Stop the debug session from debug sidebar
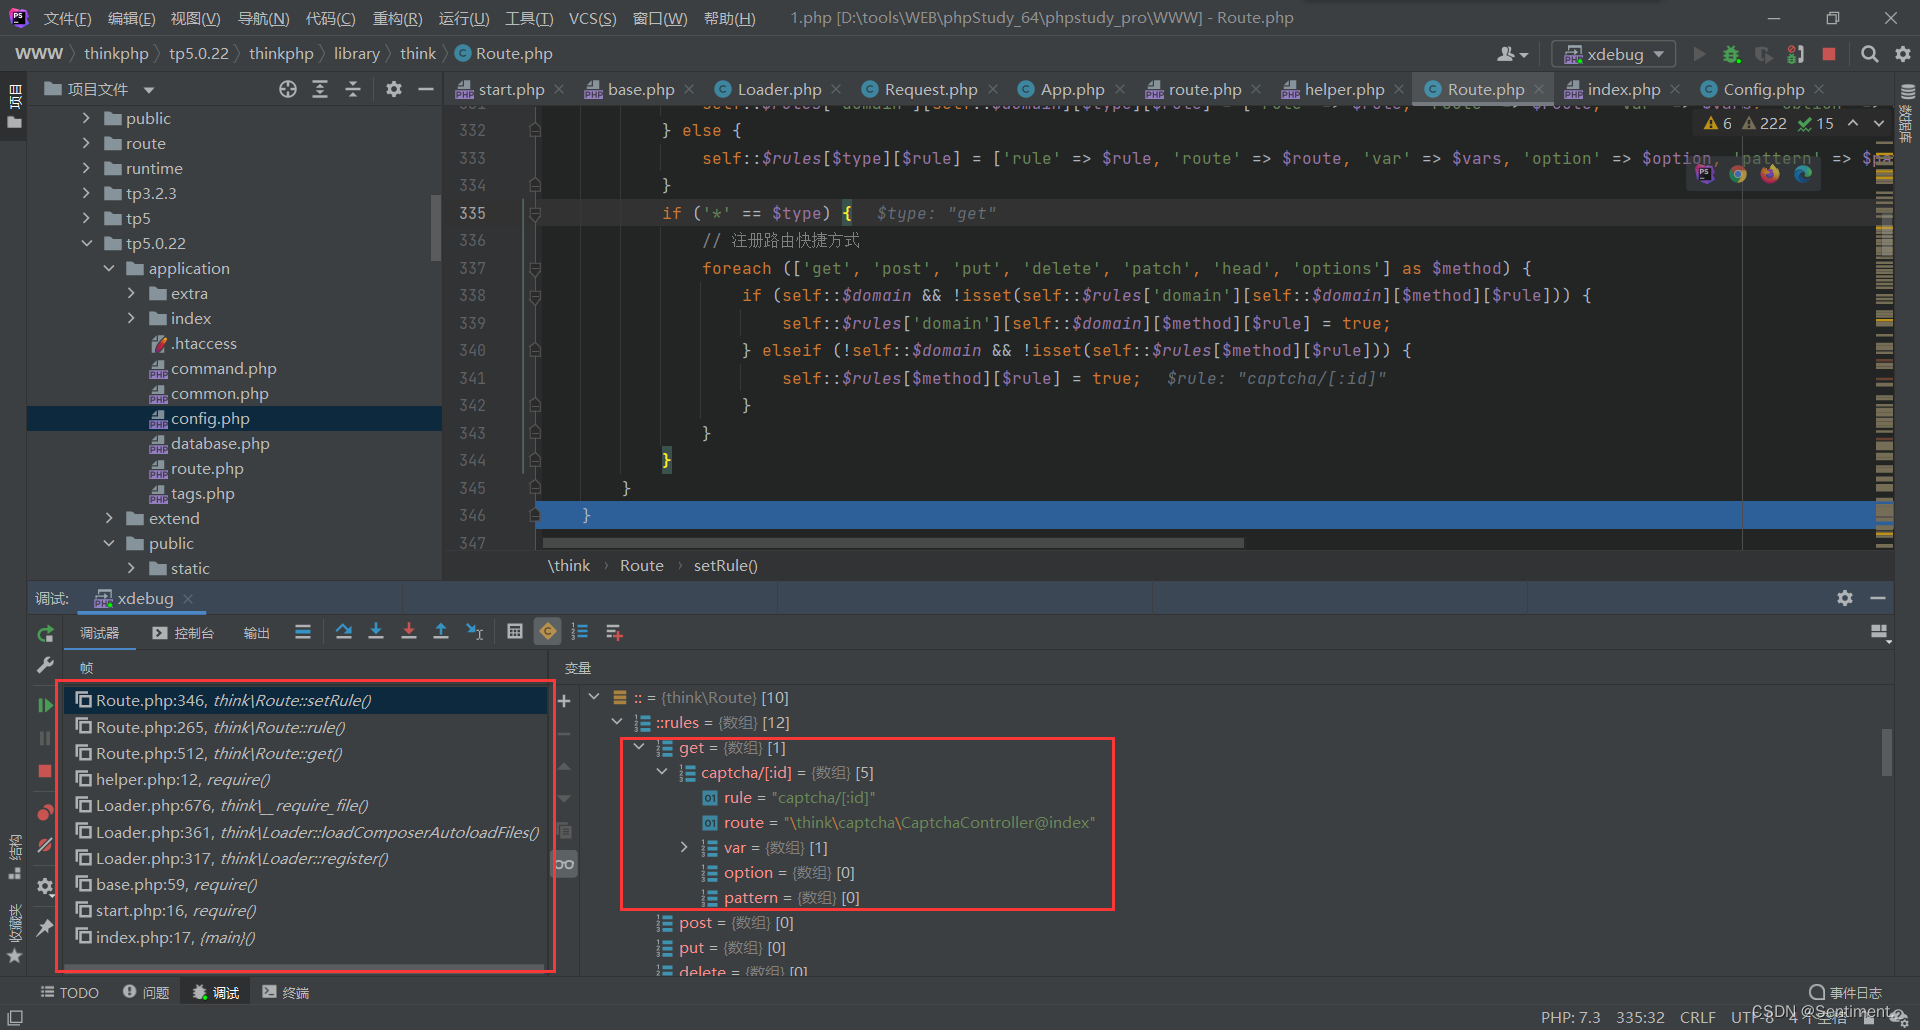 45,771
